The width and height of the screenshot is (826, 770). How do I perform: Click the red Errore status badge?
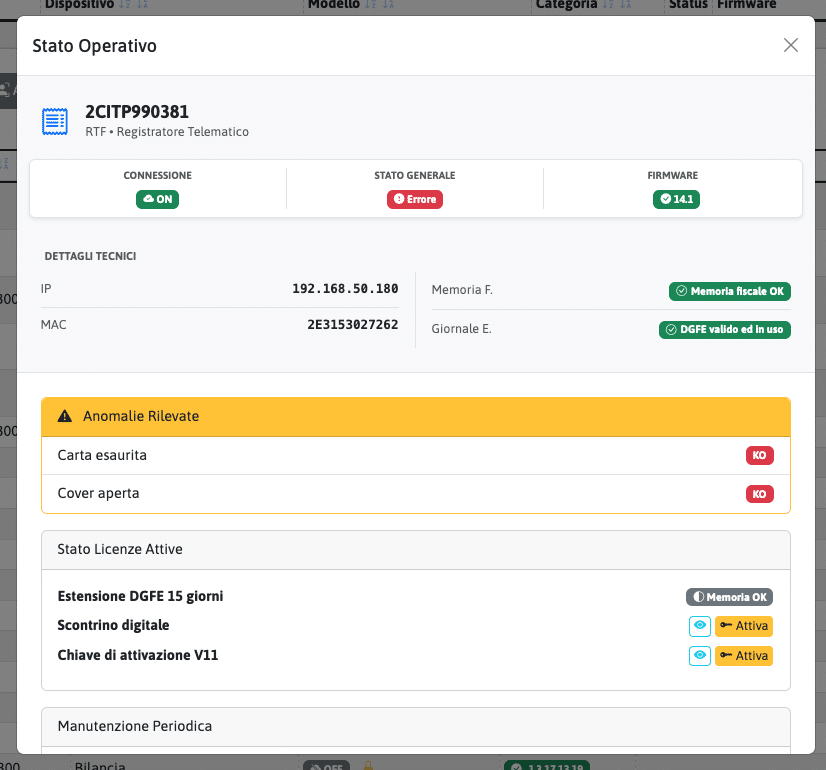pos(414,199)
